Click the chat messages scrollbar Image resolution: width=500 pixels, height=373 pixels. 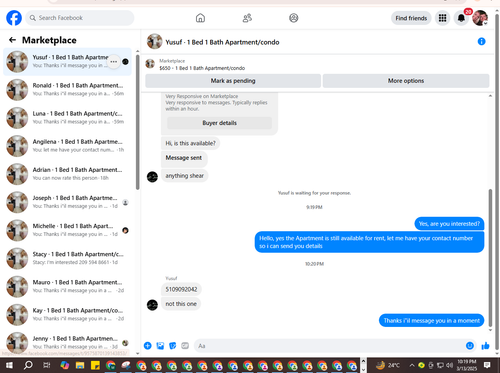coord(490,258)
